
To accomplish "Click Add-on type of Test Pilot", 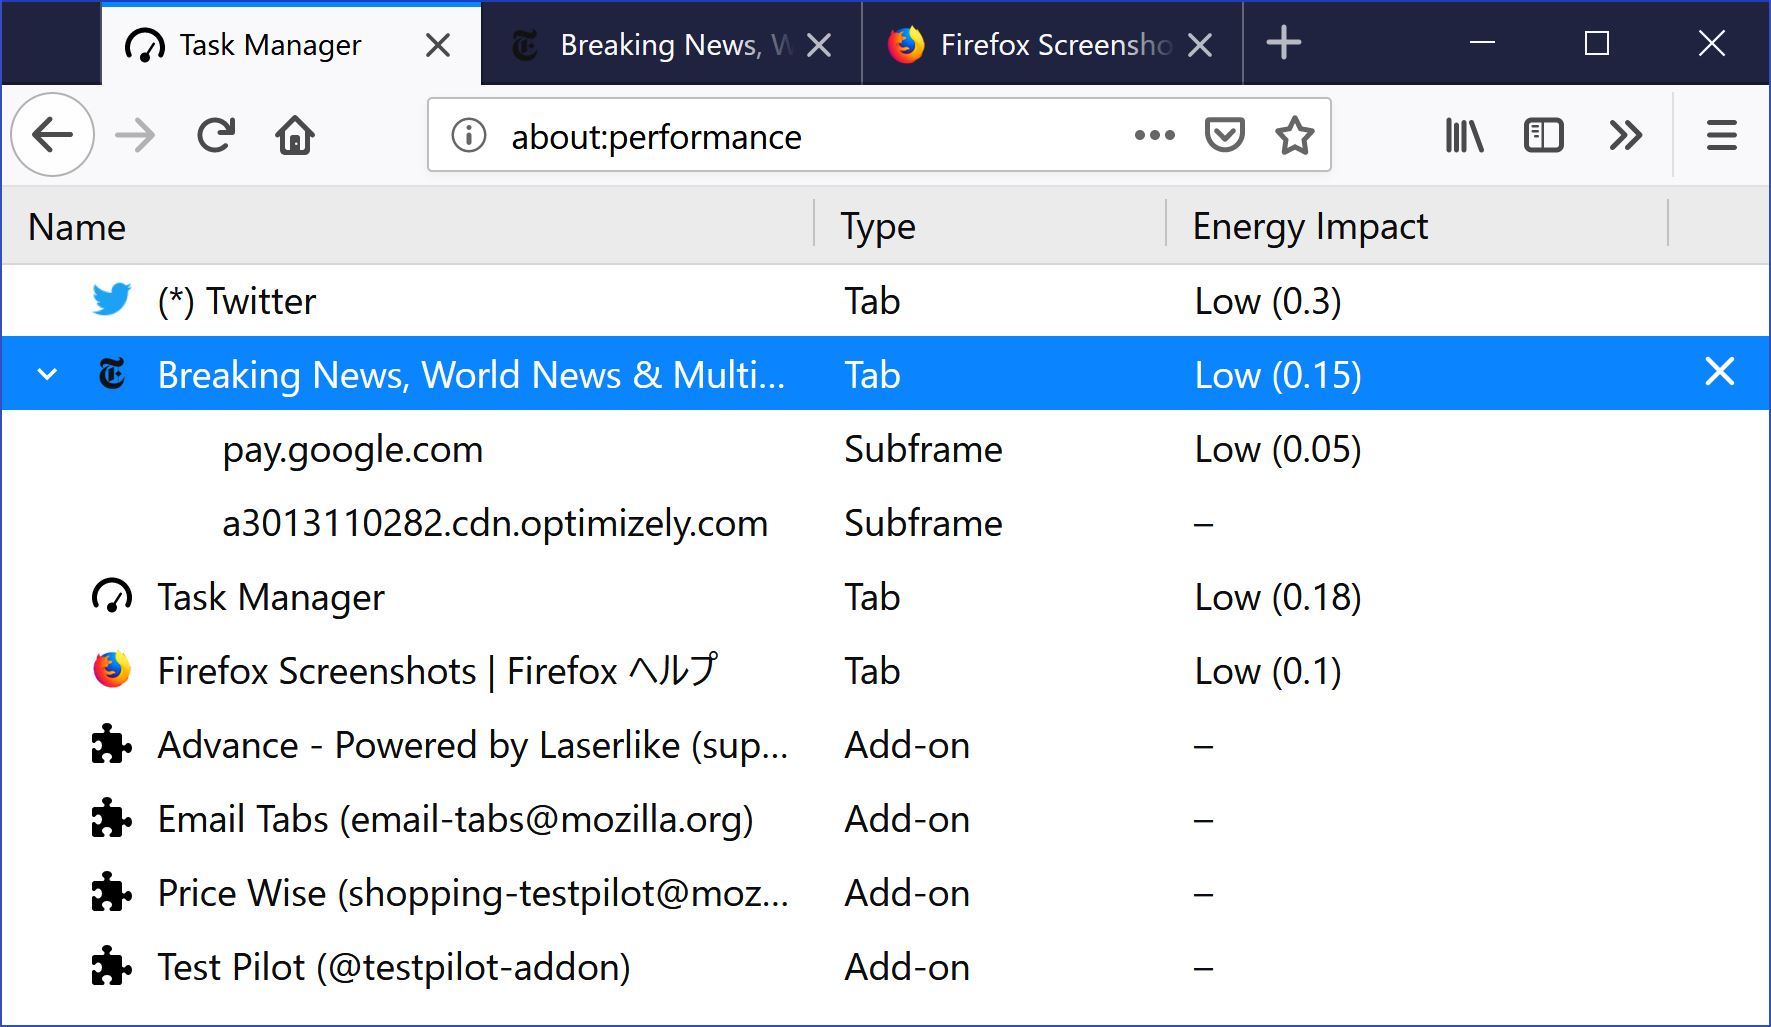I will 907,967.
